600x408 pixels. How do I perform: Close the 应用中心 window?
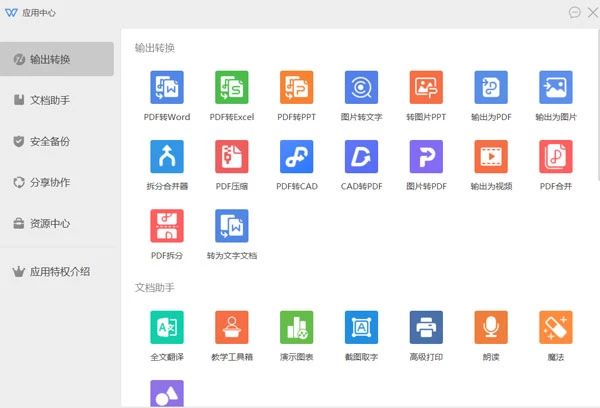593,13
